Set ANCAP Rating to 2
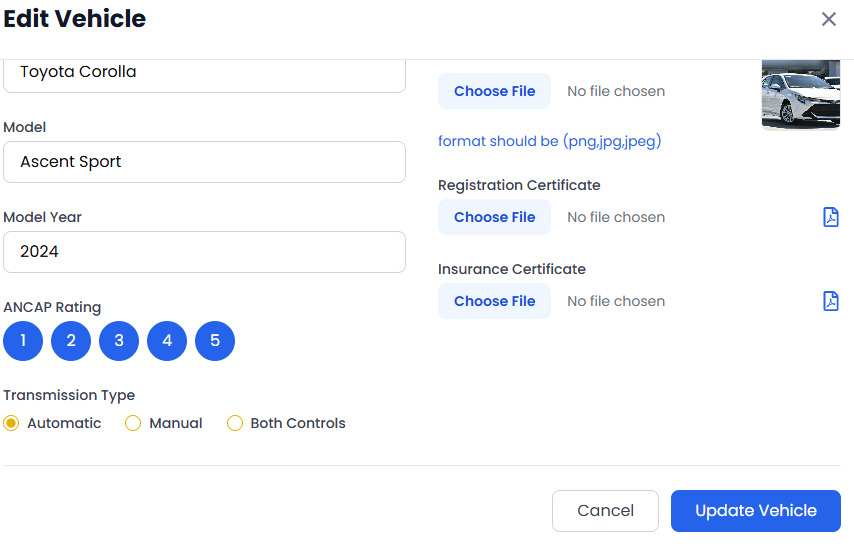Viewport: 854px width, 551px height. (x=71, y=341)
